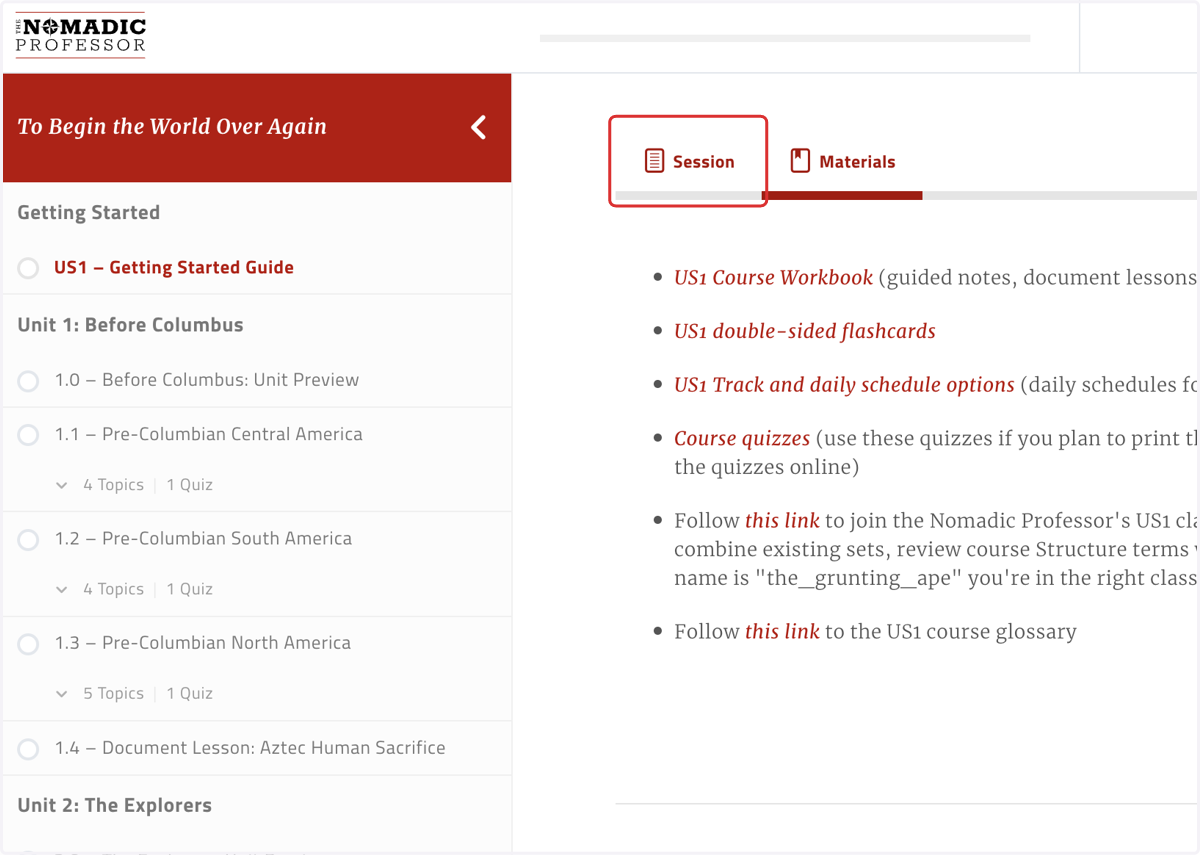Open lesson 1.2 – Pre-Columbian South America
Screen dimensions: 1200x855
pos(204,538)
